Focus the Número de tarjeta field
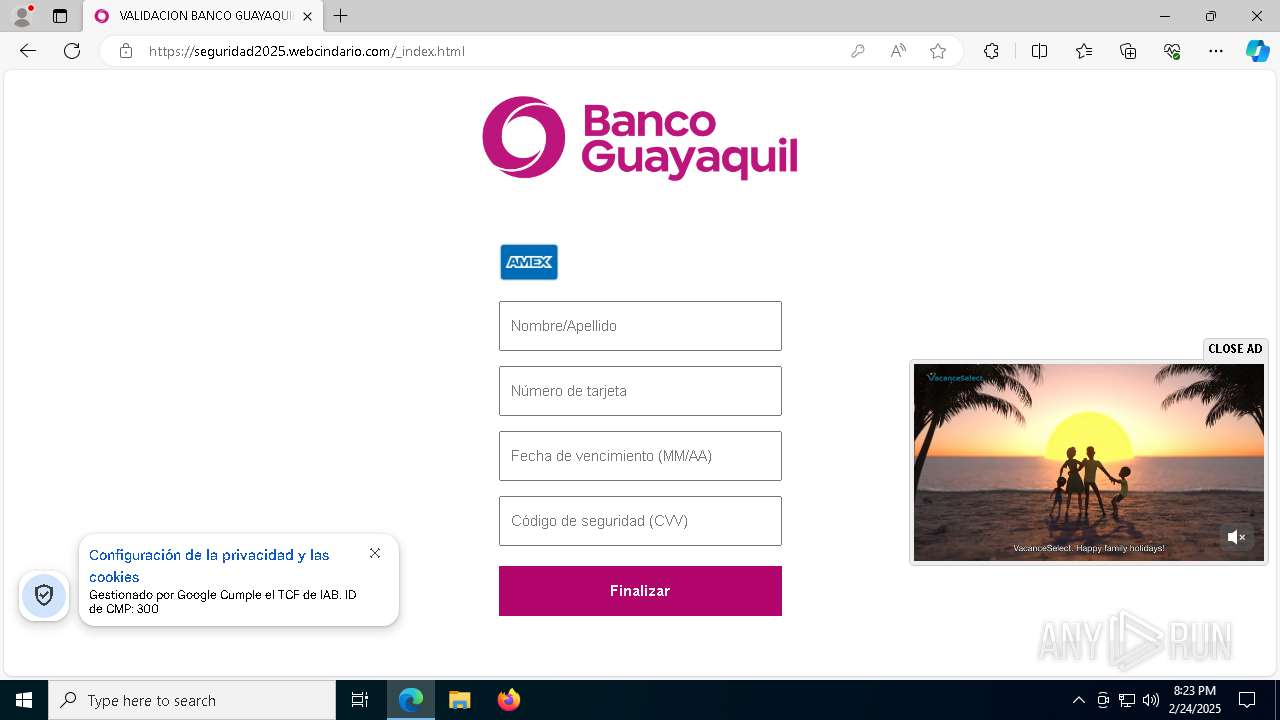The image size is (1280, 720). [x=640, y=391]
